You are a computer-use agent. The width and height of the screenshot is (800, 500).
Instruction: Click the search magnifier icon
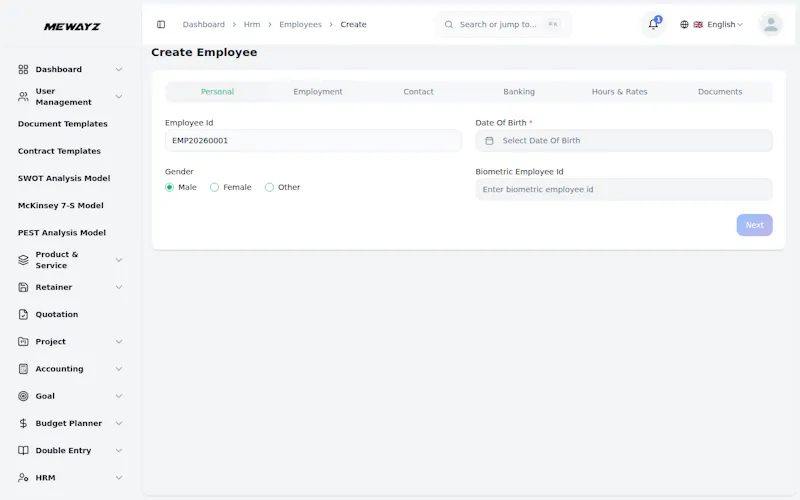448,24
